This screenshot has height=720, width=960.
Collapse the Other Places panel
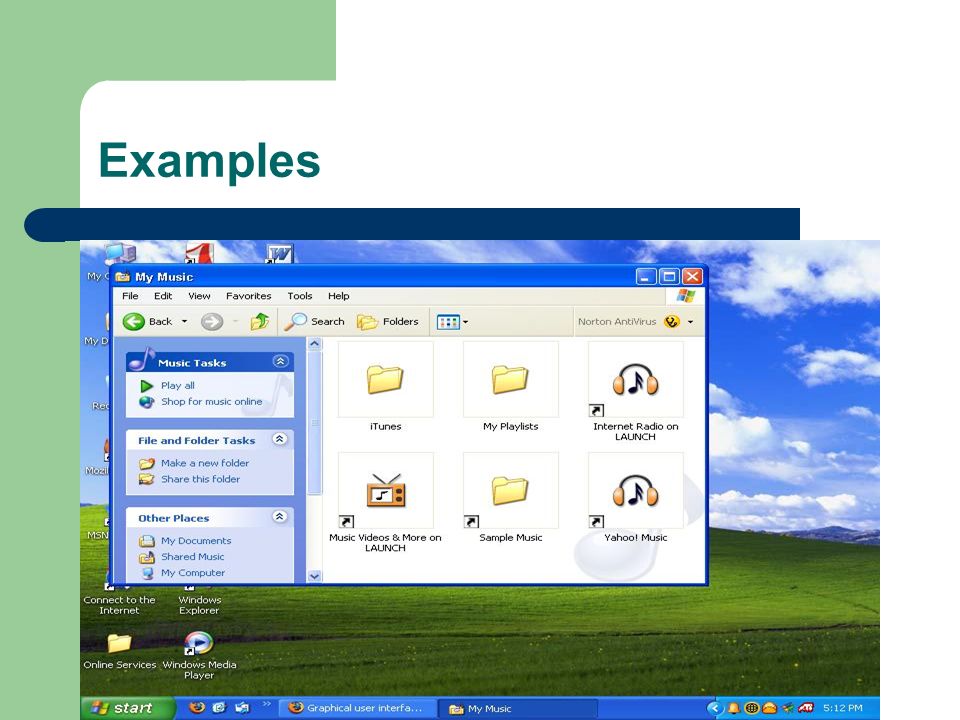280,517
